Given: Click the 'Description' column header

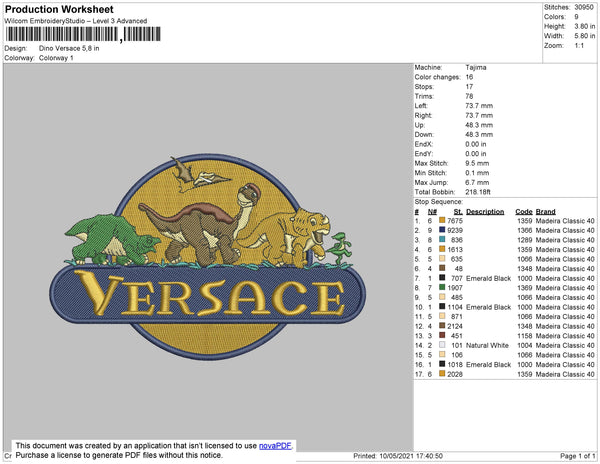Looking at the screenshot, I should coord(485,212).
